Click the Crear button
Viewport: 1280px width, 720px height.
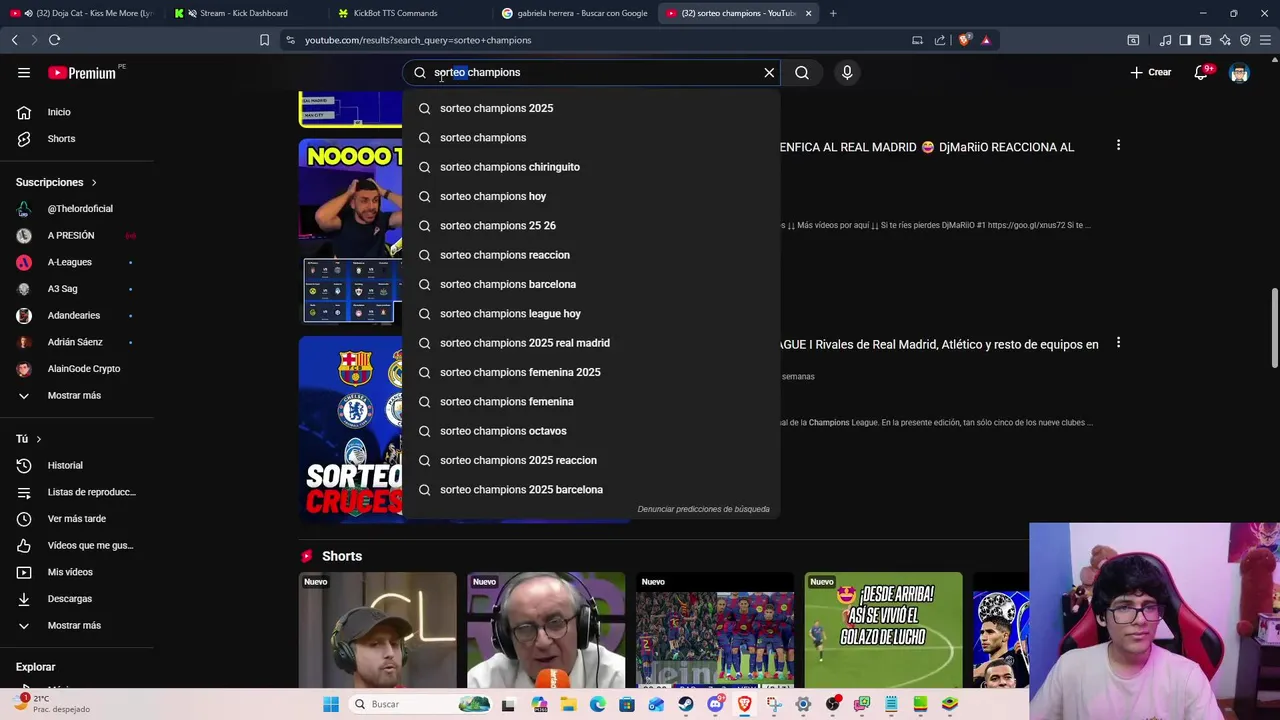[1151, 72]
